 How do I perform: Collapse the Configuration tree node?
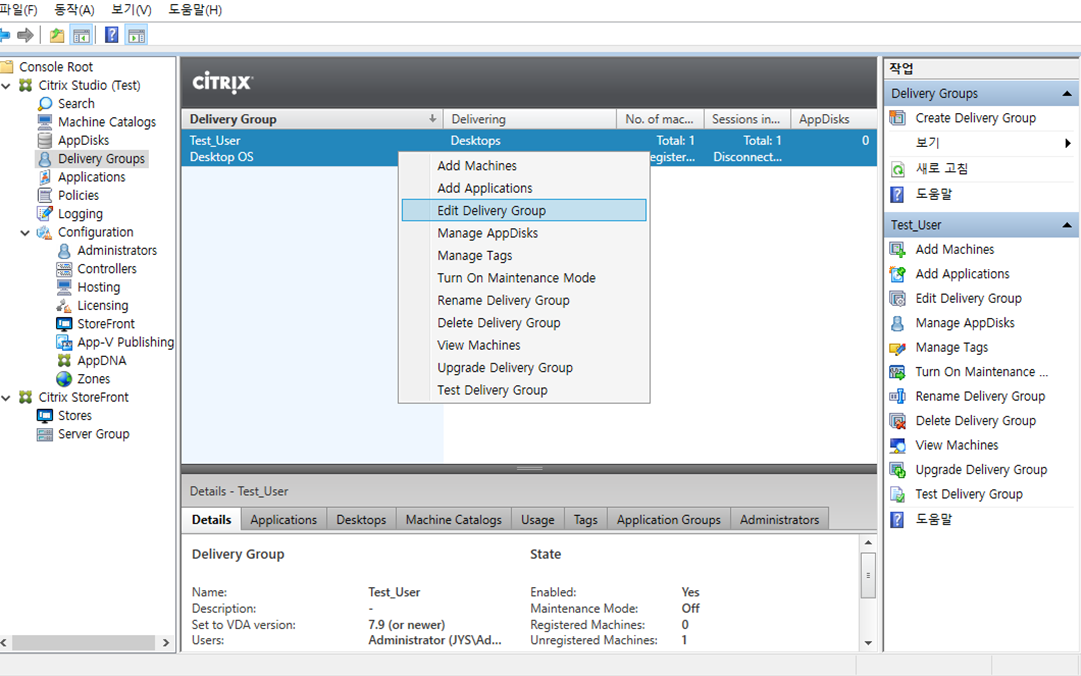26,232
